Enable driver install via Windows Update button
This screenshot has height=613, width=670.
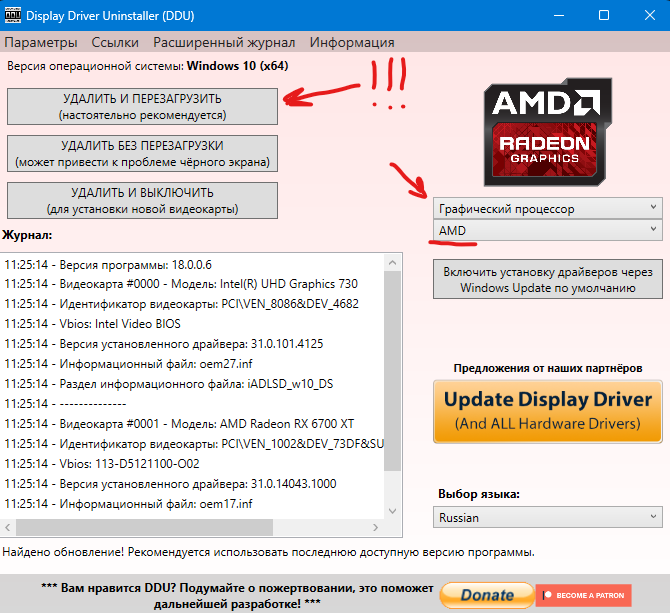[x=548, y=279]
